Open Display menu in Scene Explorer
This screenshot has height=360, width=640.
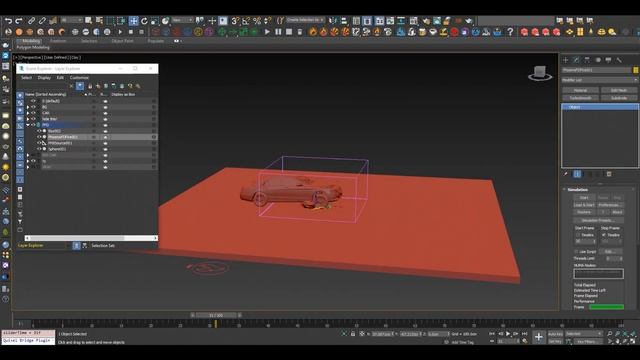[x=44, y=78]
